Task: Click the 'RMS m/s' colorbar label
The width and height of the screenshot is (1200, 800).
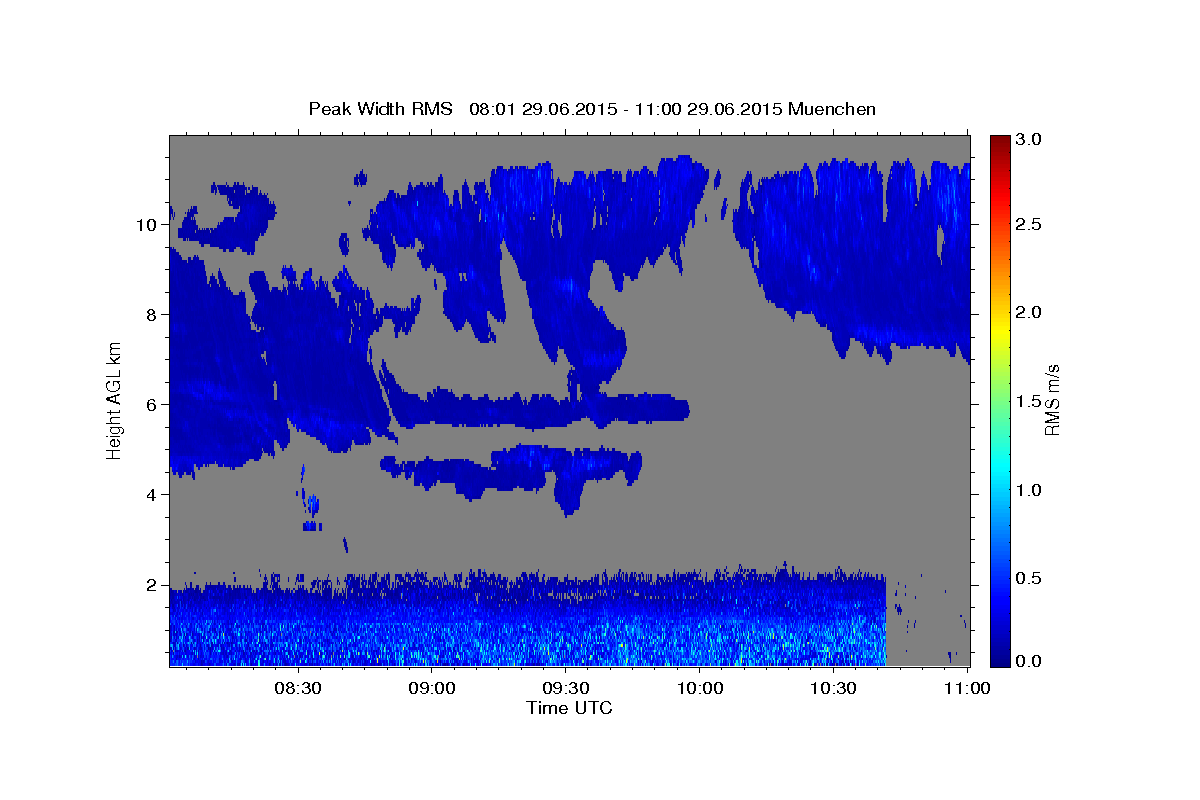Action: [x=1051, y=401]
